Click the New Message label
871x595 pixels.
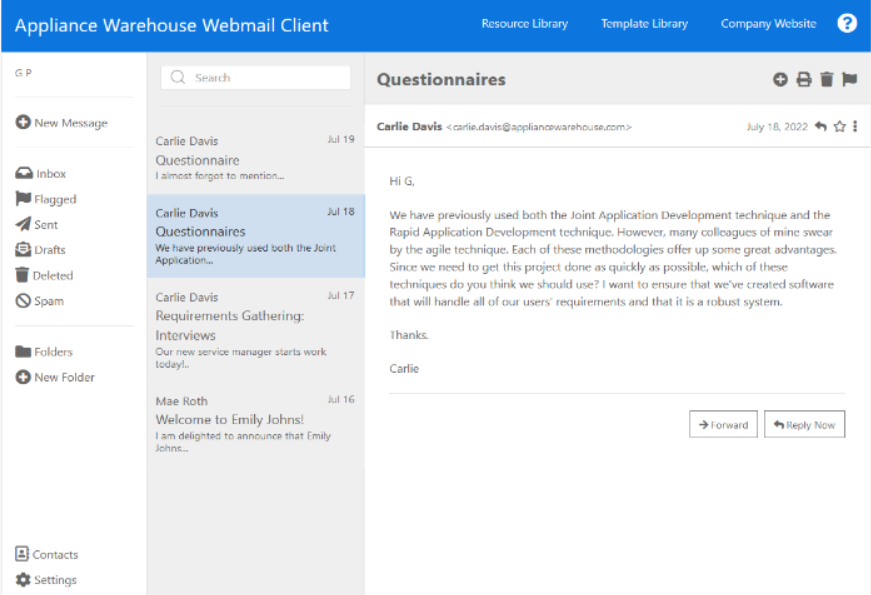click(x=71, y=123)
